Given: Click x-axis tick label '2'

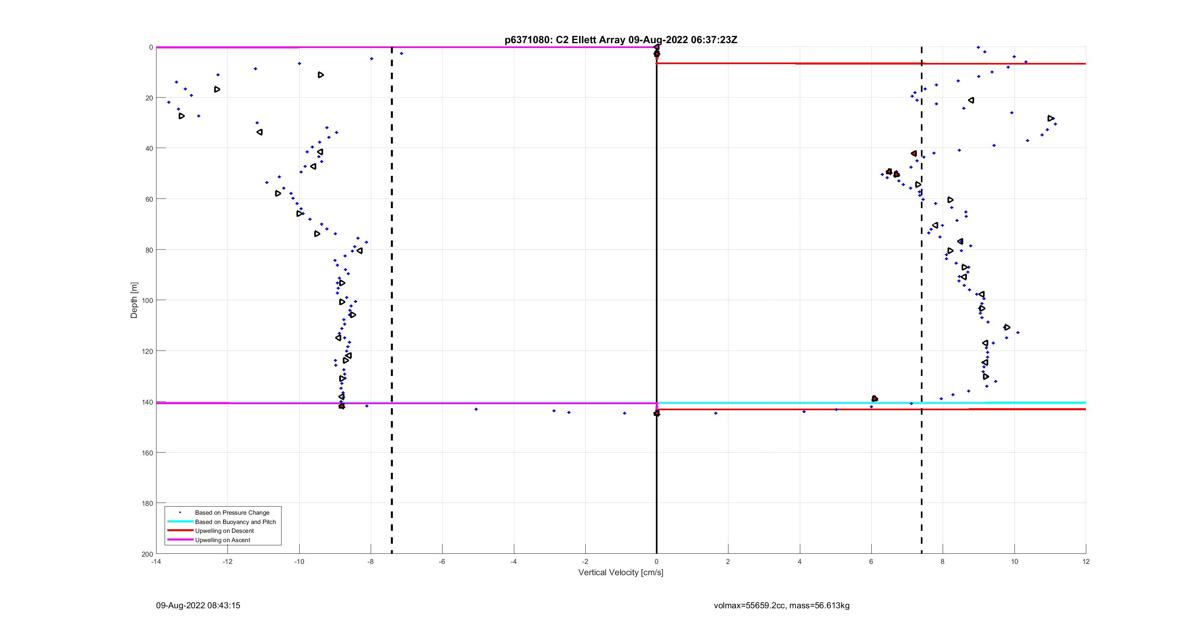Looking at the screenshot, I should 728,561.
